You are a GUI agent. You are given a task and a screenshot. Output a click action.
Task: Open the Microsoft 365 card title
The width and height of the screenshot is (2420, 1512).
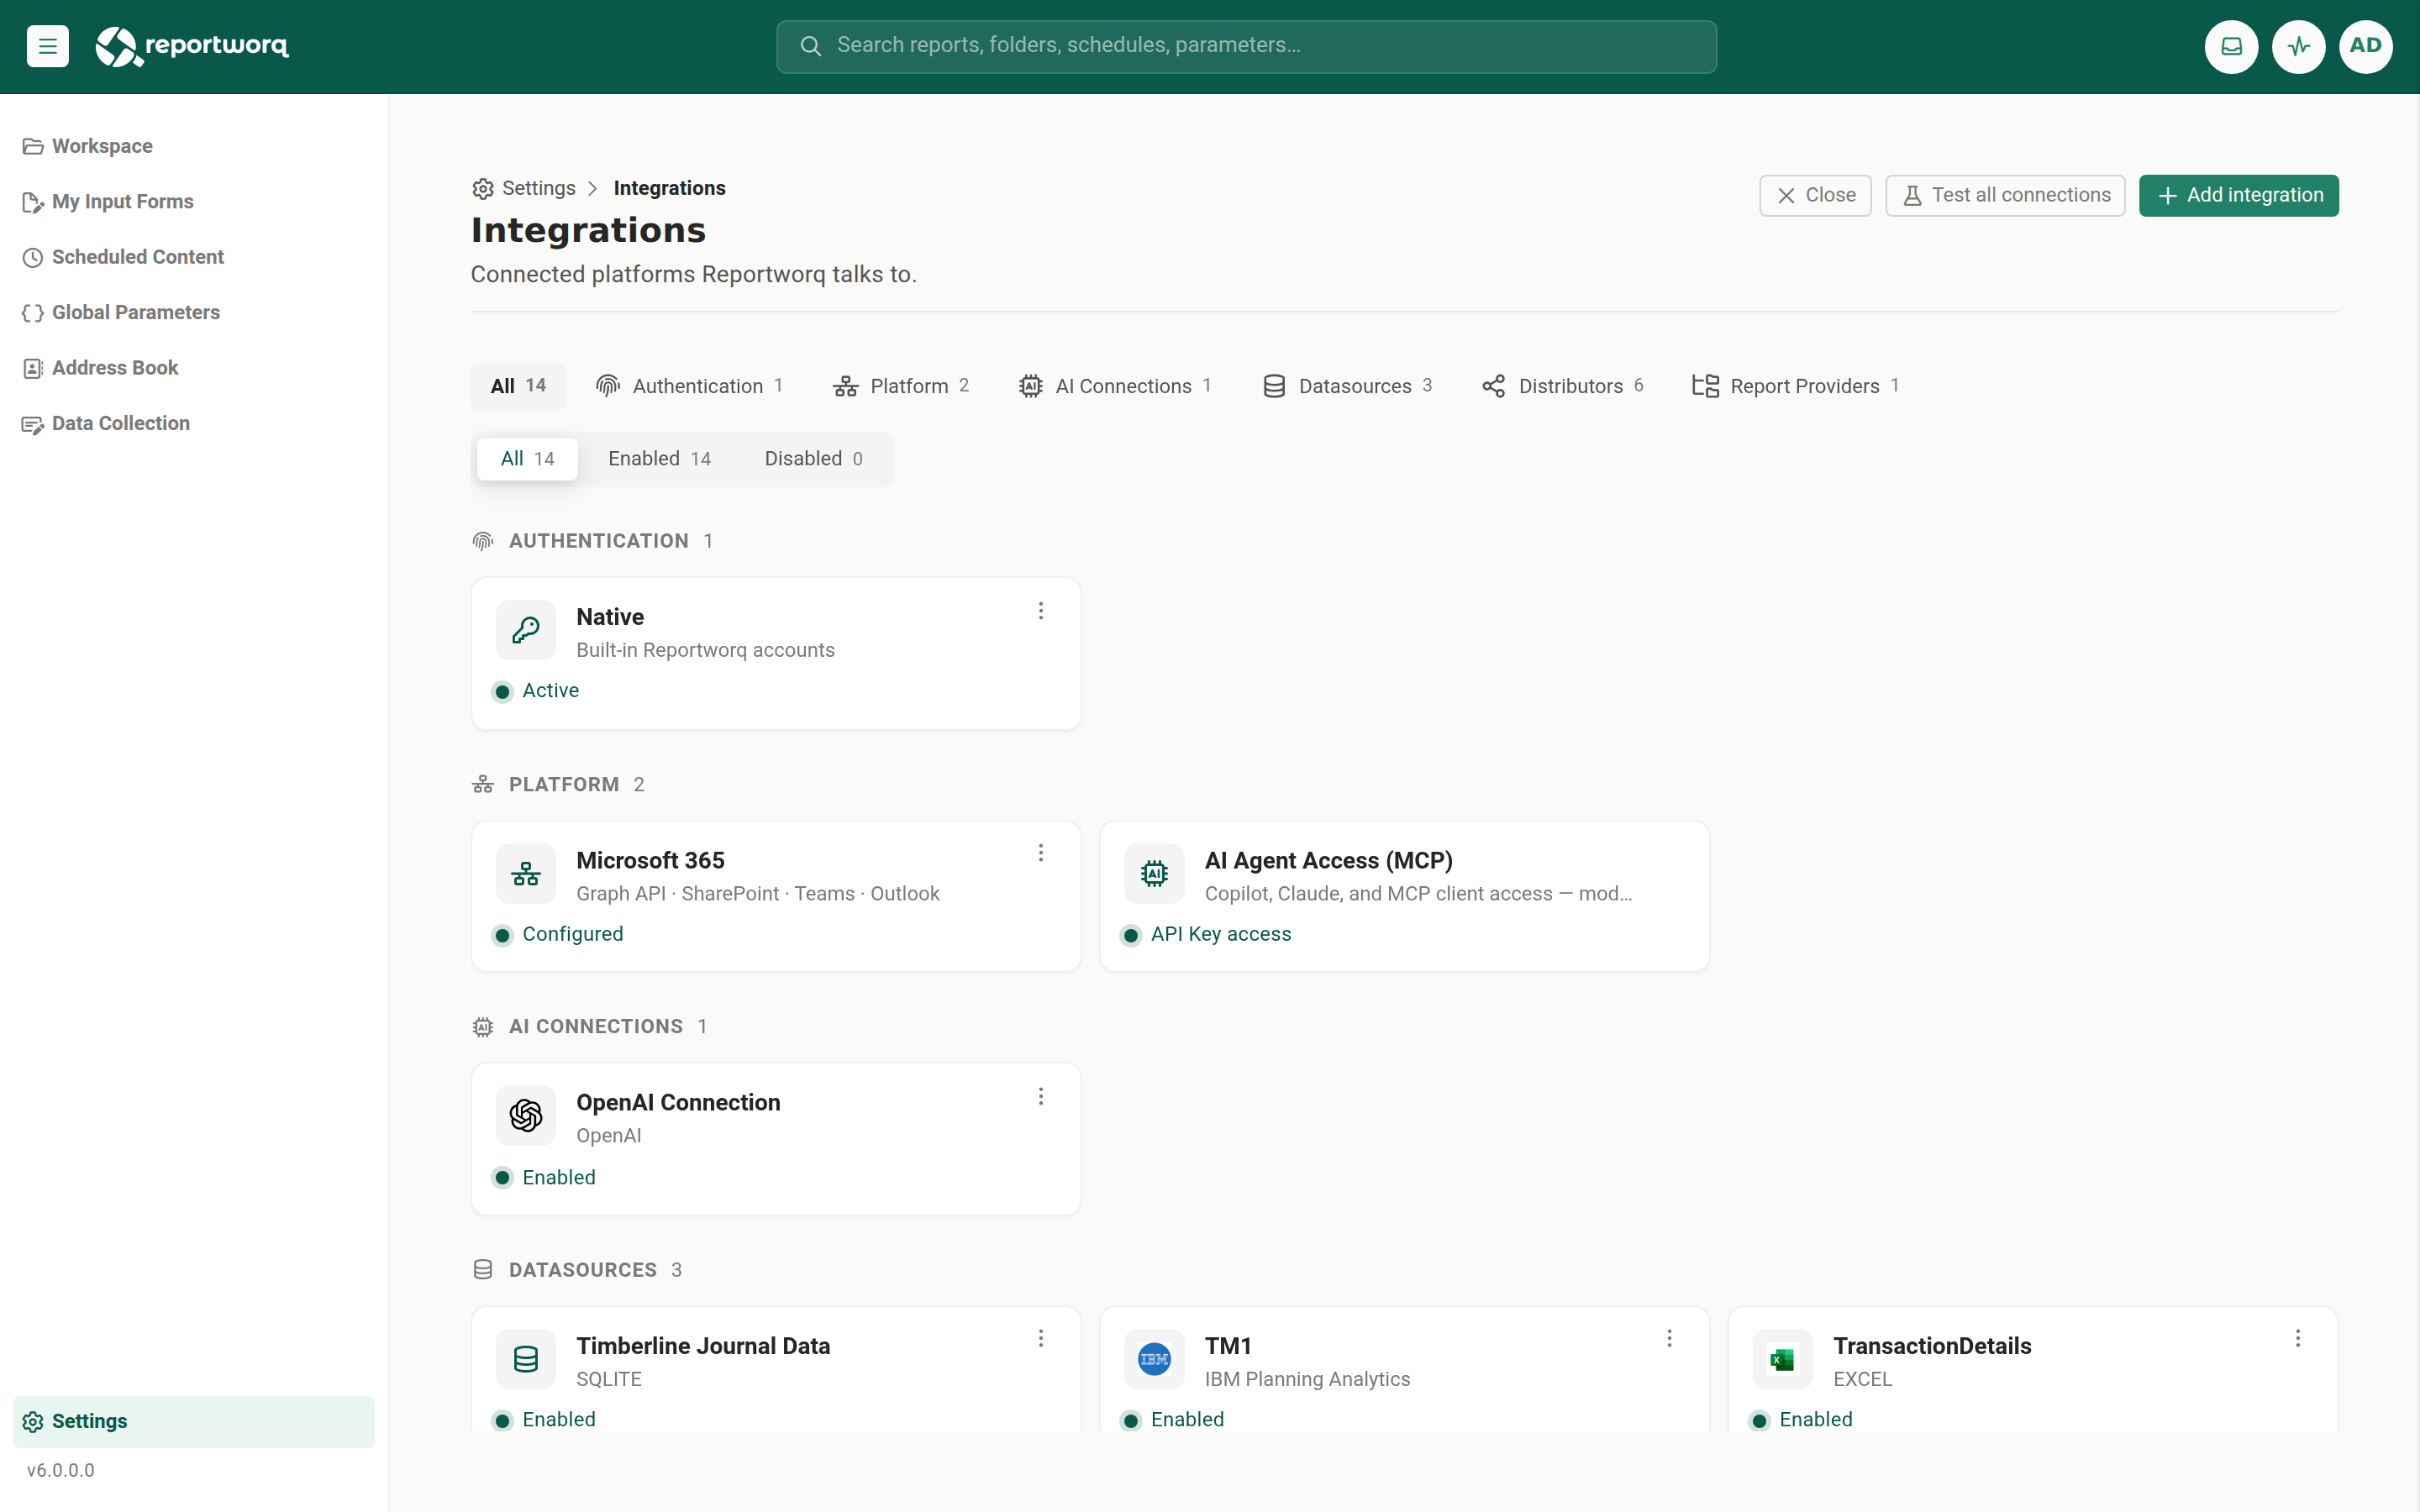[650, 861]
